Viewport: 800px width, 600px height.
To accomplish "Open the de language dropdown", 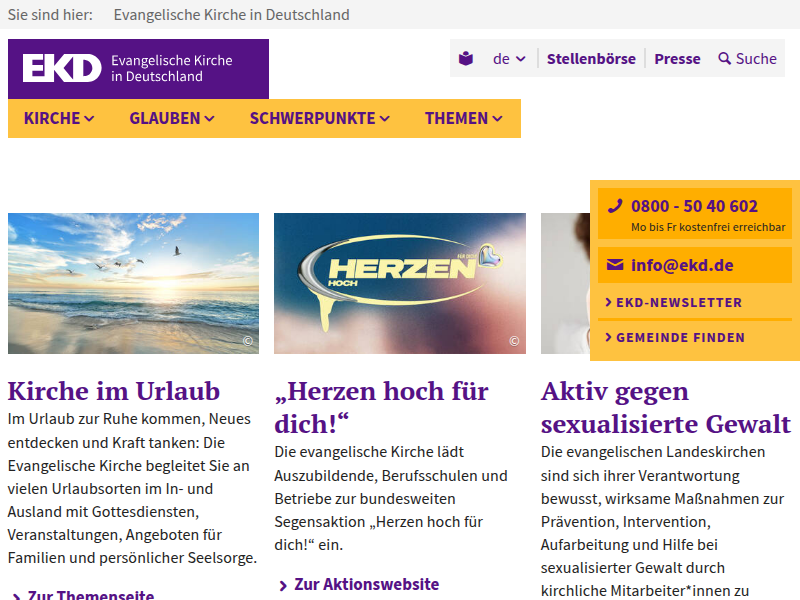I will click(x=509, y=59).
